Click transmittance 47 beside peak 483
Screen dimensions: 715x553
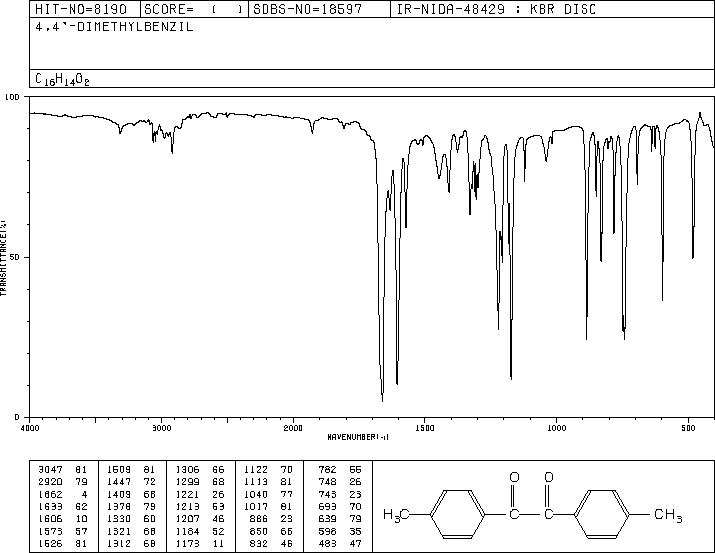pyautogui.click(x=356, y=543)
